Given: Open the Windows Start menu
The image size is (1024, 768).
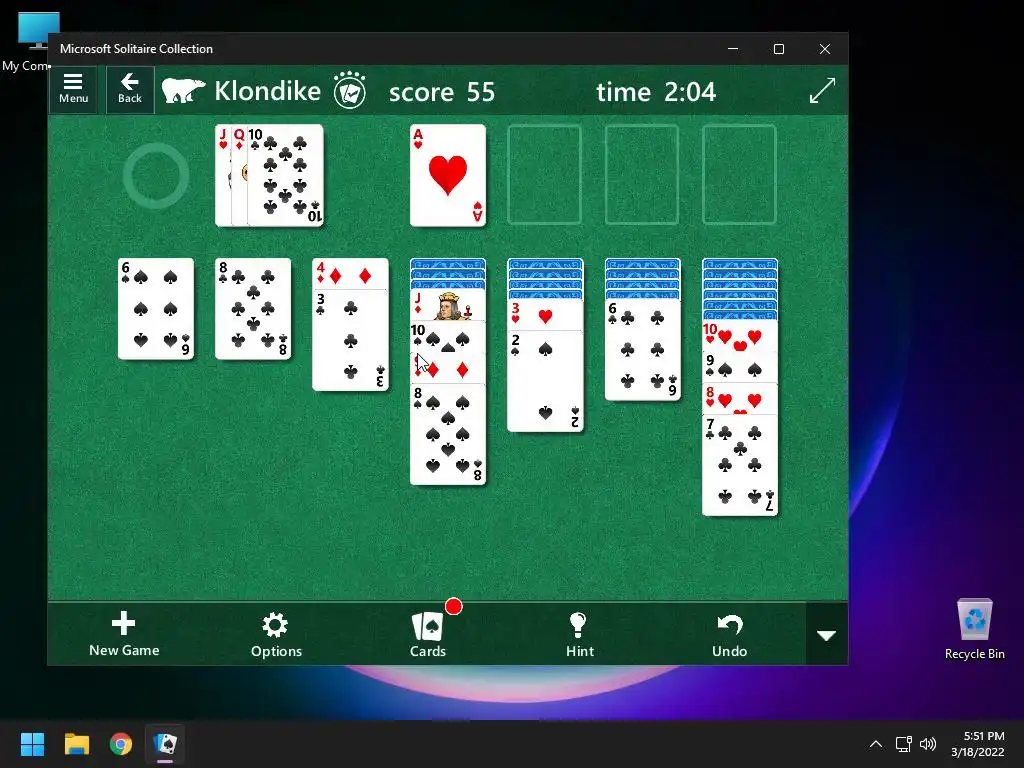Looking at the screenshot, I should point(32,744).
